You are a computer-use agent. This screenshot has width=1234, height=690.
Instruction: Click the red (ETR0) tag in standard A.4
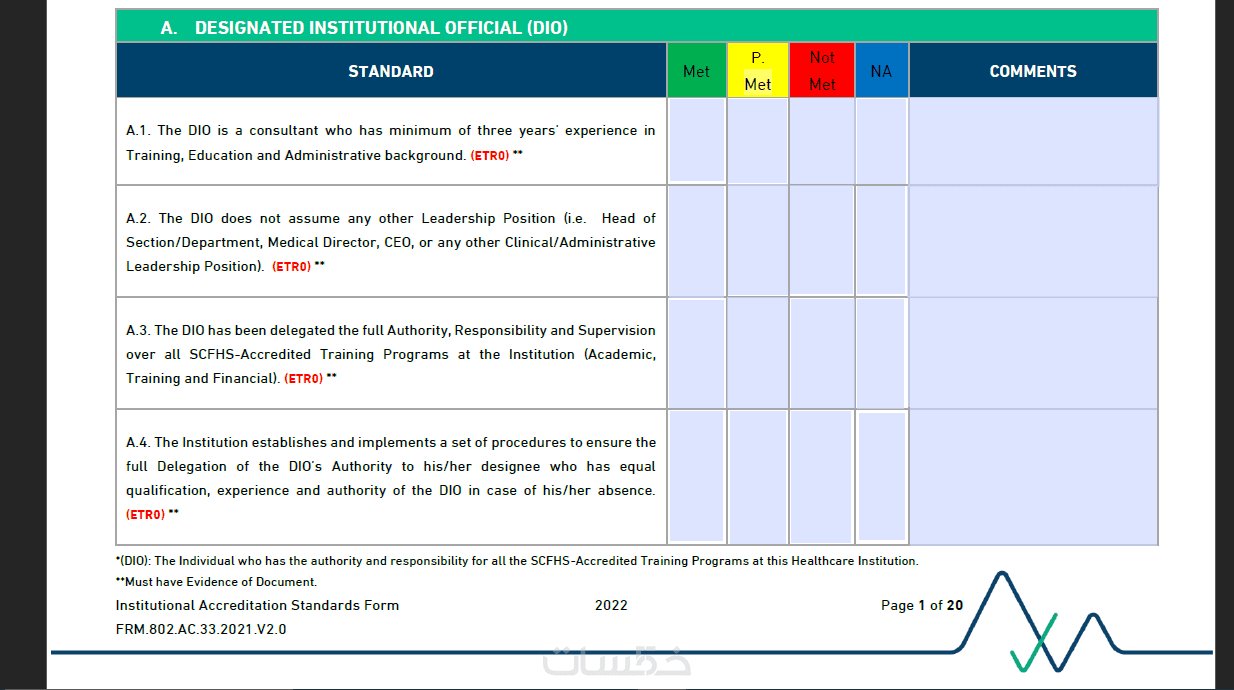click(x=145, y=514)
